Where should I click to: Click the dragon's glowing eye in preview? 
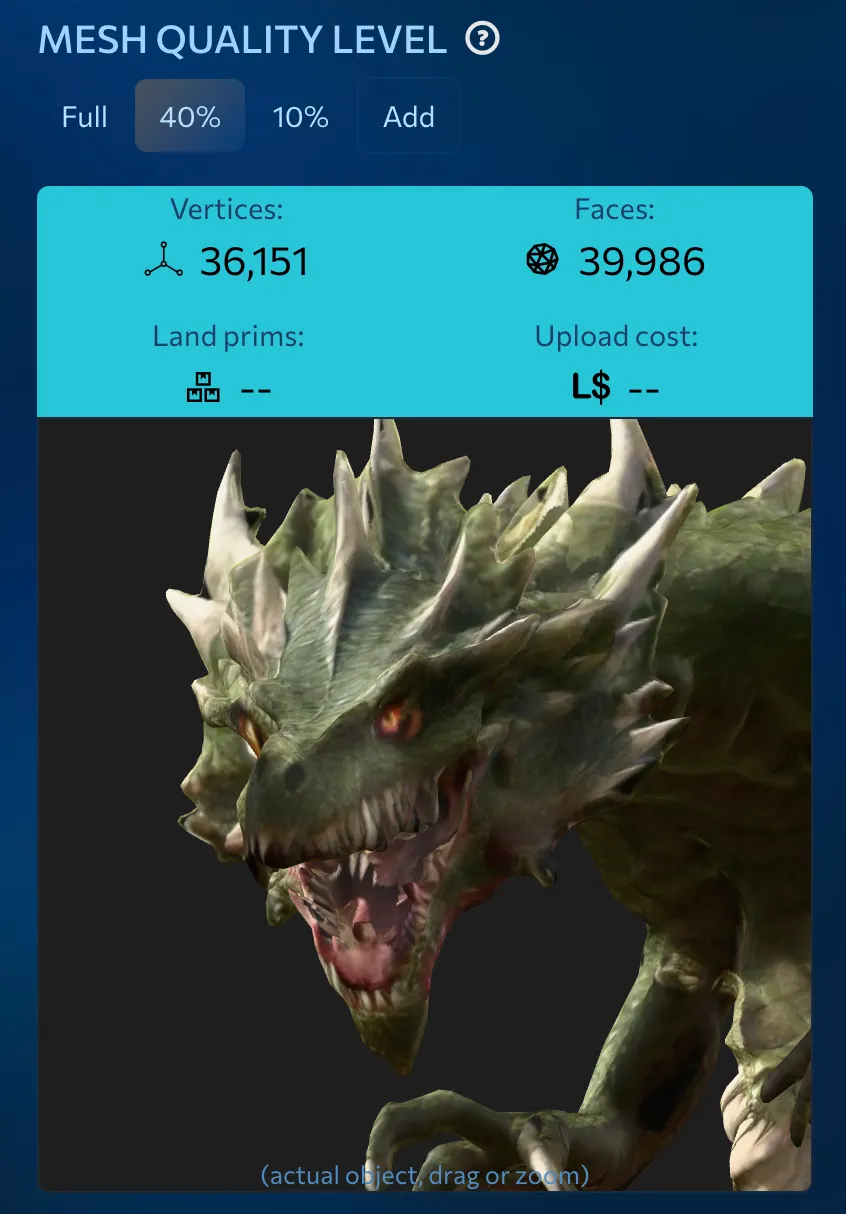397,719
